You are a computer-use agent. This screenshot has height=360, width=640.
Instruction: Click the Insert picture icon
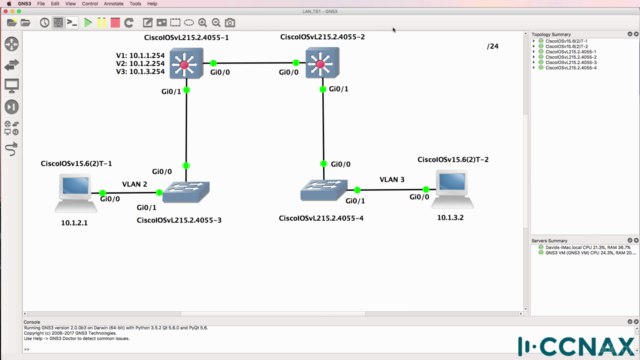pos(162,22)
